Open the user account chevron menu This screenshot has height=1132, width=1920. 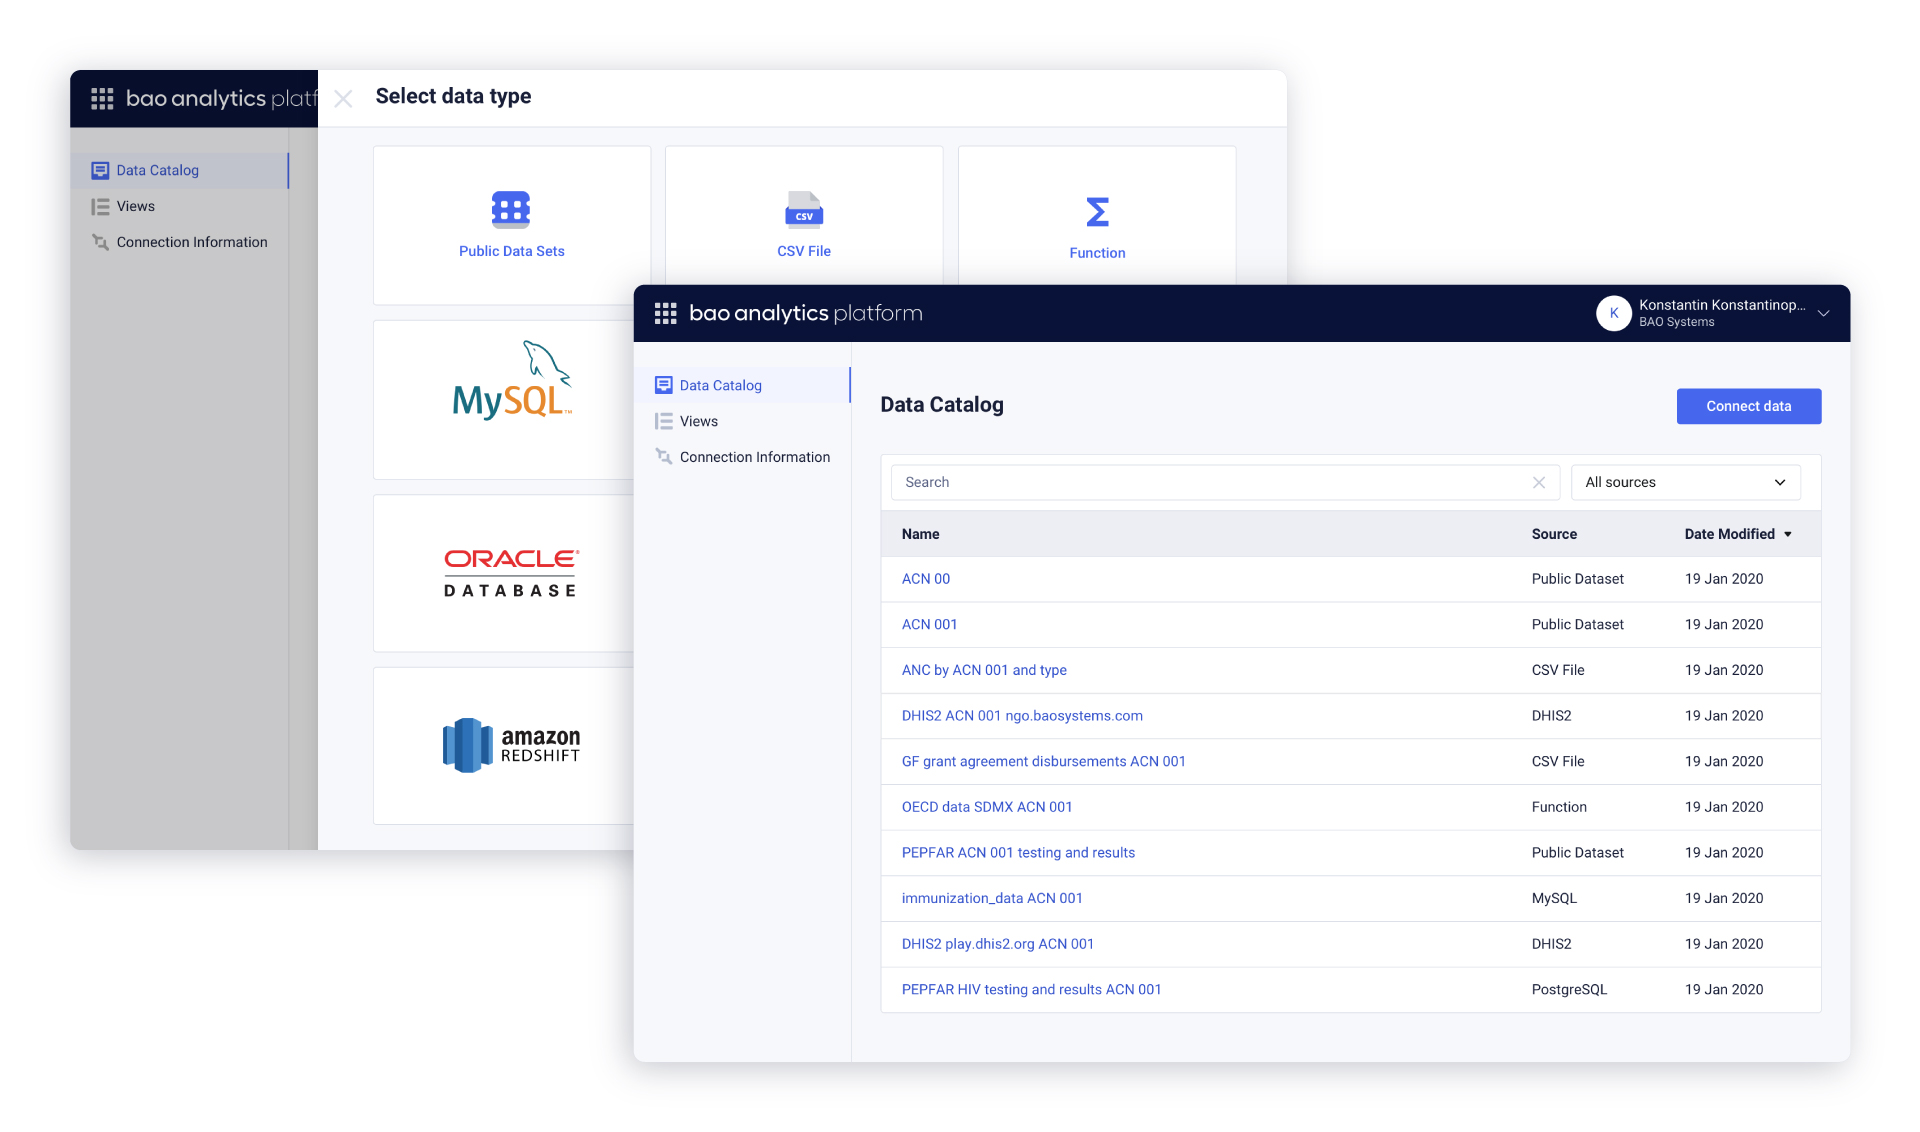click(x=1823, y=314)
